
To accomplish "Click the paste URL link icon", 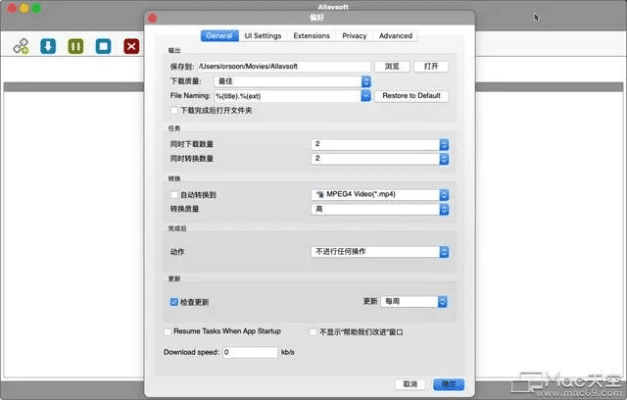I will (x=20, y=46).
